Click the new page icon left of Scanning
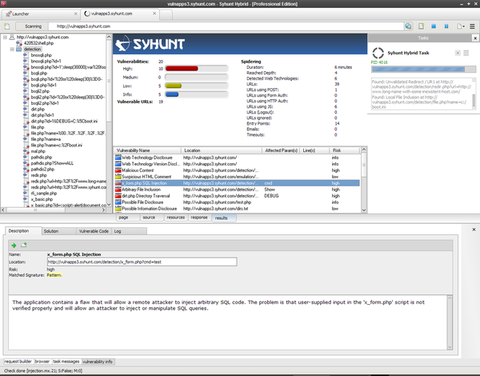Image resolution: width=480 pixels, height=376 pixels. (x=7, y=26)
